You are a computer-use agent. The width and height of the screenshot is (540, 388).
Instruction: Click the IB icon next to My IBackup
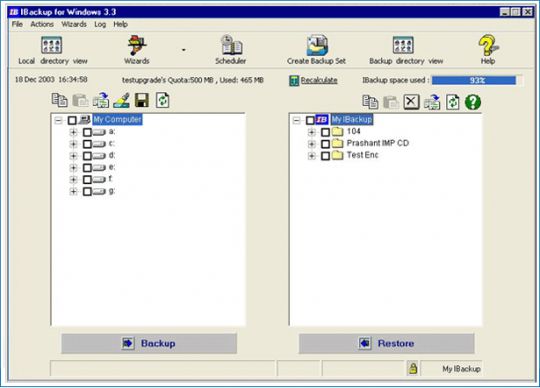(x=321, y=119)
